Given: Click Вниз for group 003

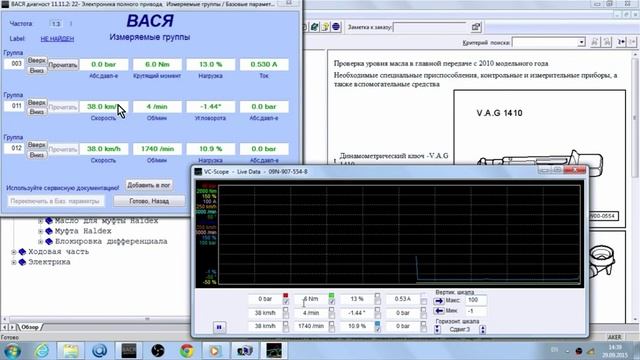Looking at the screenshot, I should click(x=37, y=70).
